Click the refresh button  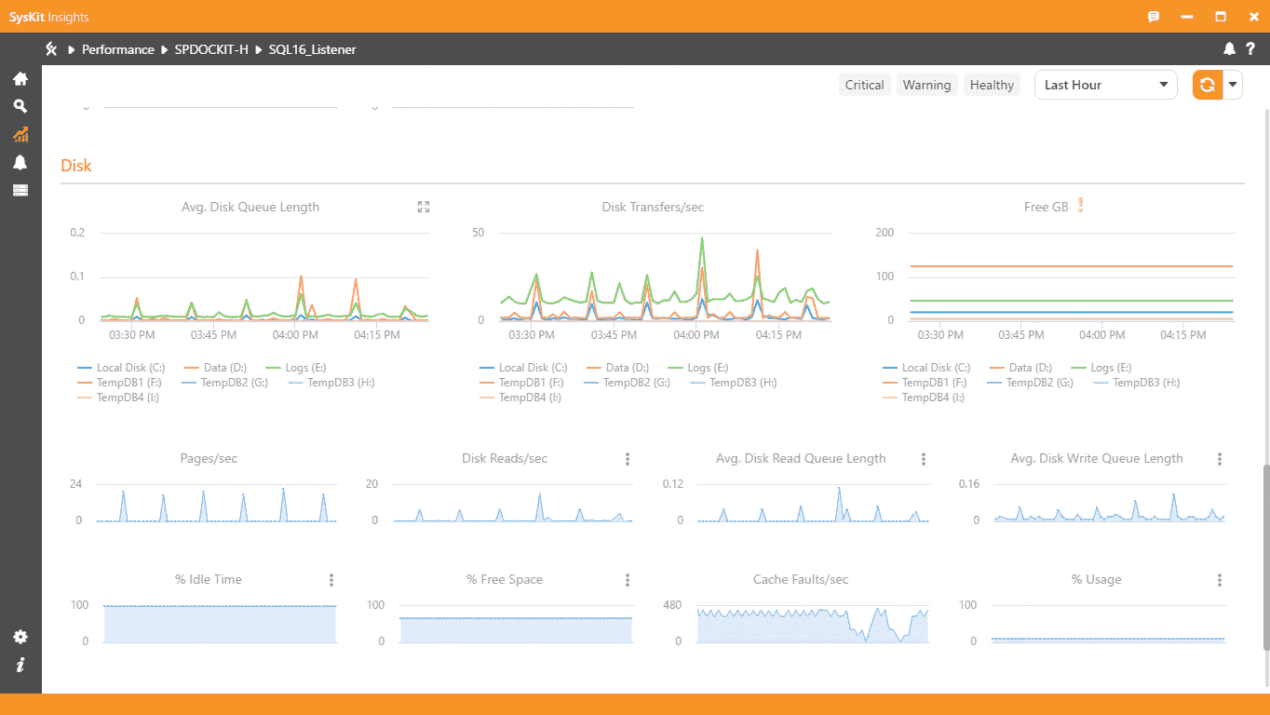(x=1206, y=84)
